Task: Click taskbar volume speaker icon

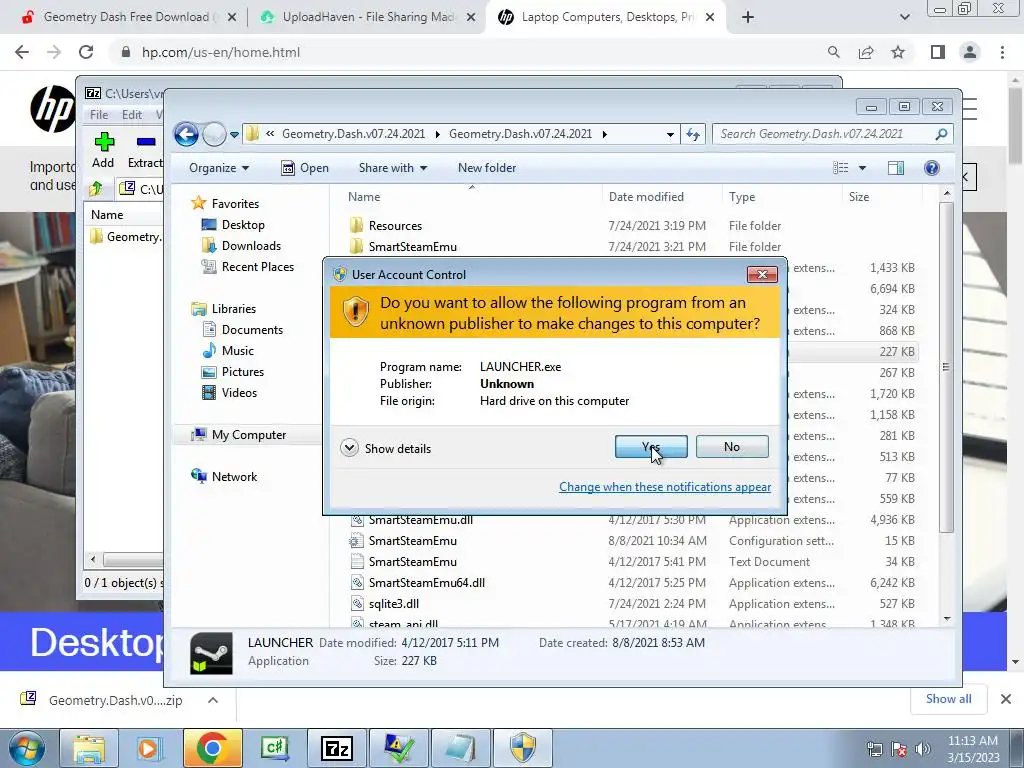Action: pos(923,749)
